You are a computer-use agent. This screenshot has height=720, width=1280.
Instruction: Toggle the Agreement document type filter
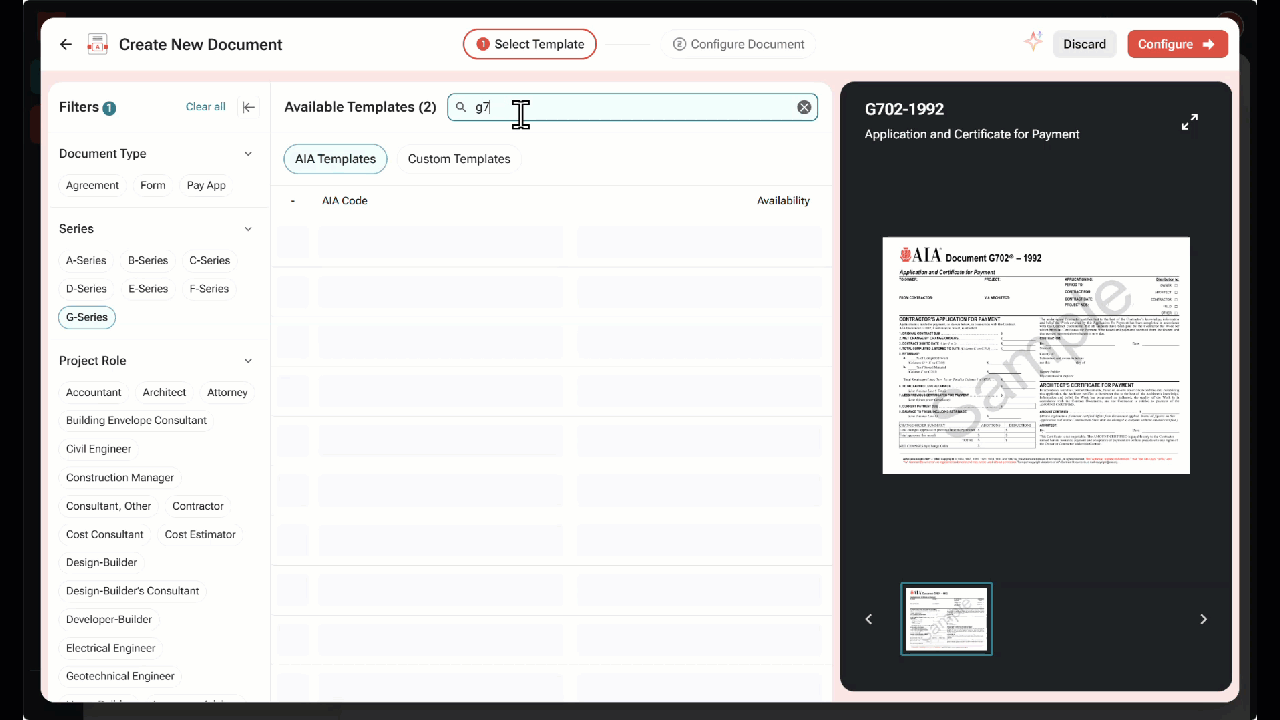(x=92, y=185)
